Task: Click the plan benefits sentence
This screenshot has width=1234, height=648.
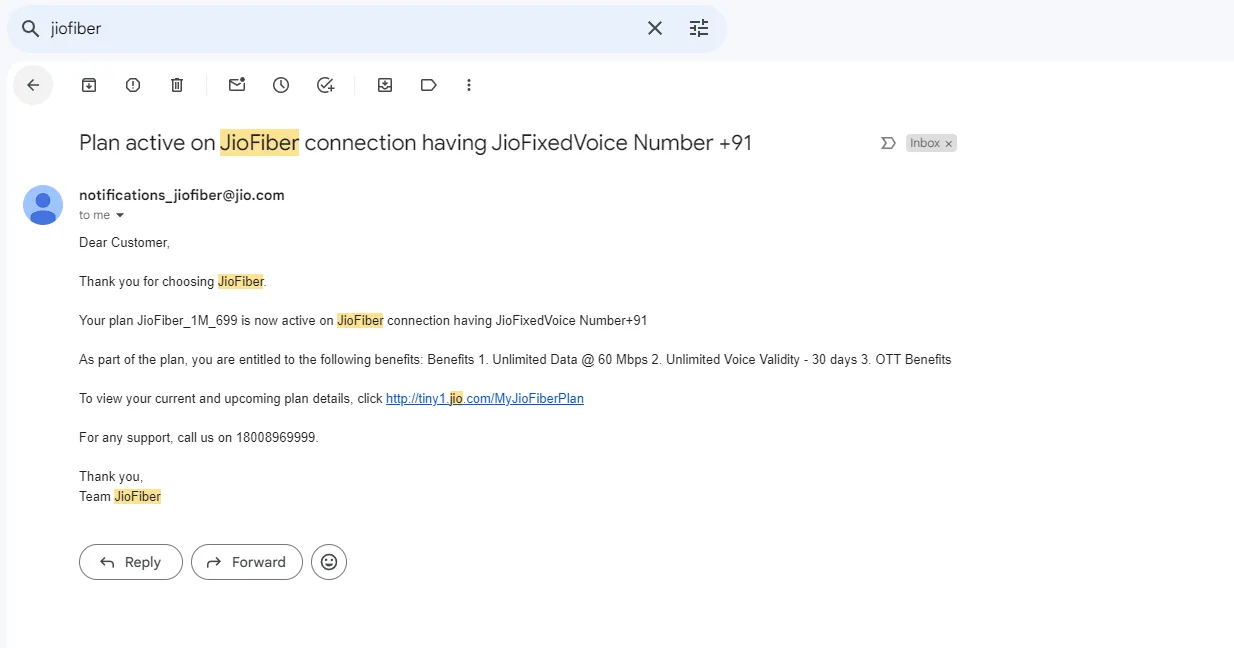Action: 515,359
